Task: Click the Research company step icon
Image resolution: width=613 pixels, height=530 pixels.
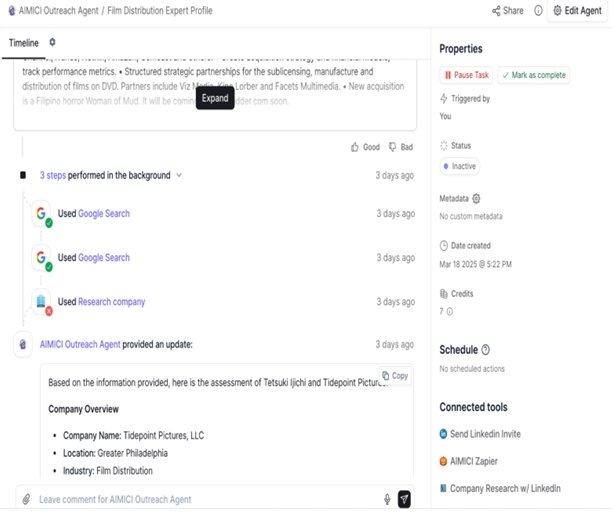Action: pos(41,302)
